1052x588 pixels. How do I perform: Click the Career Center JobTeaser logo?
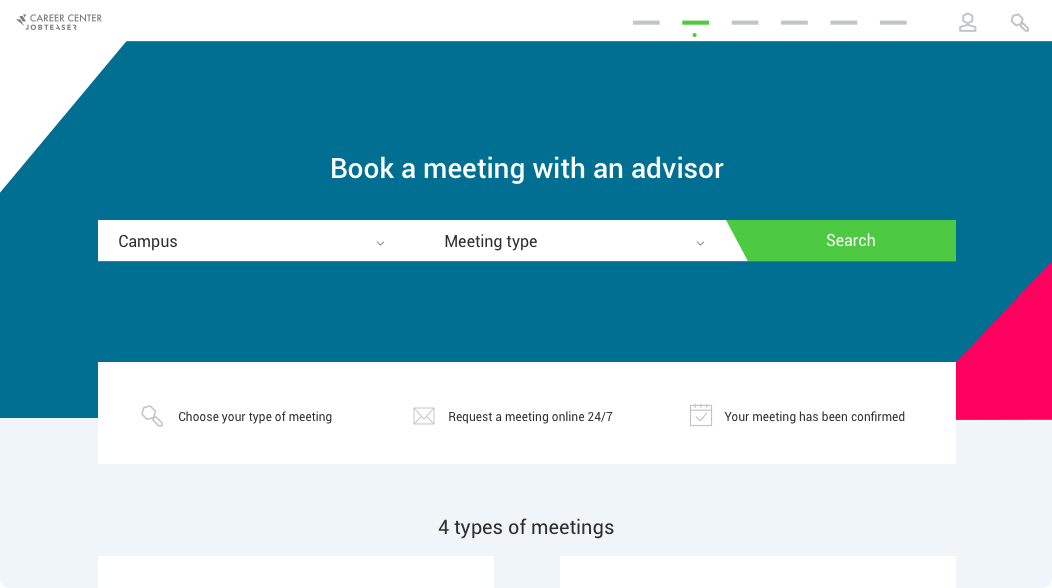pyautogui.click(x=59, y=22)
